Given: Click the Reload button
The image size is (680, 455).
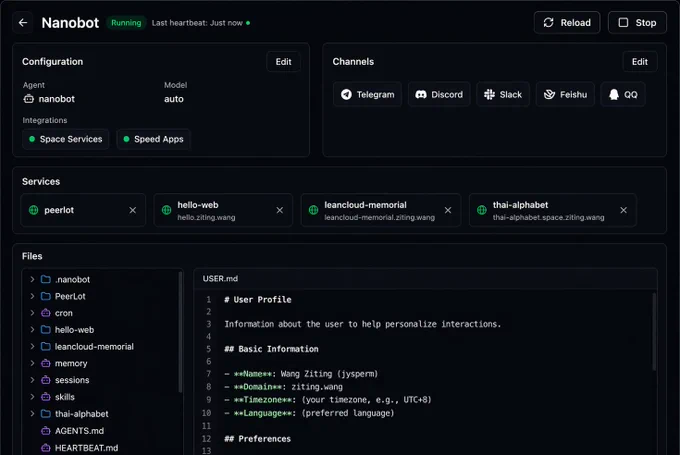Looking at the screenshot, I should pos(567,23).
